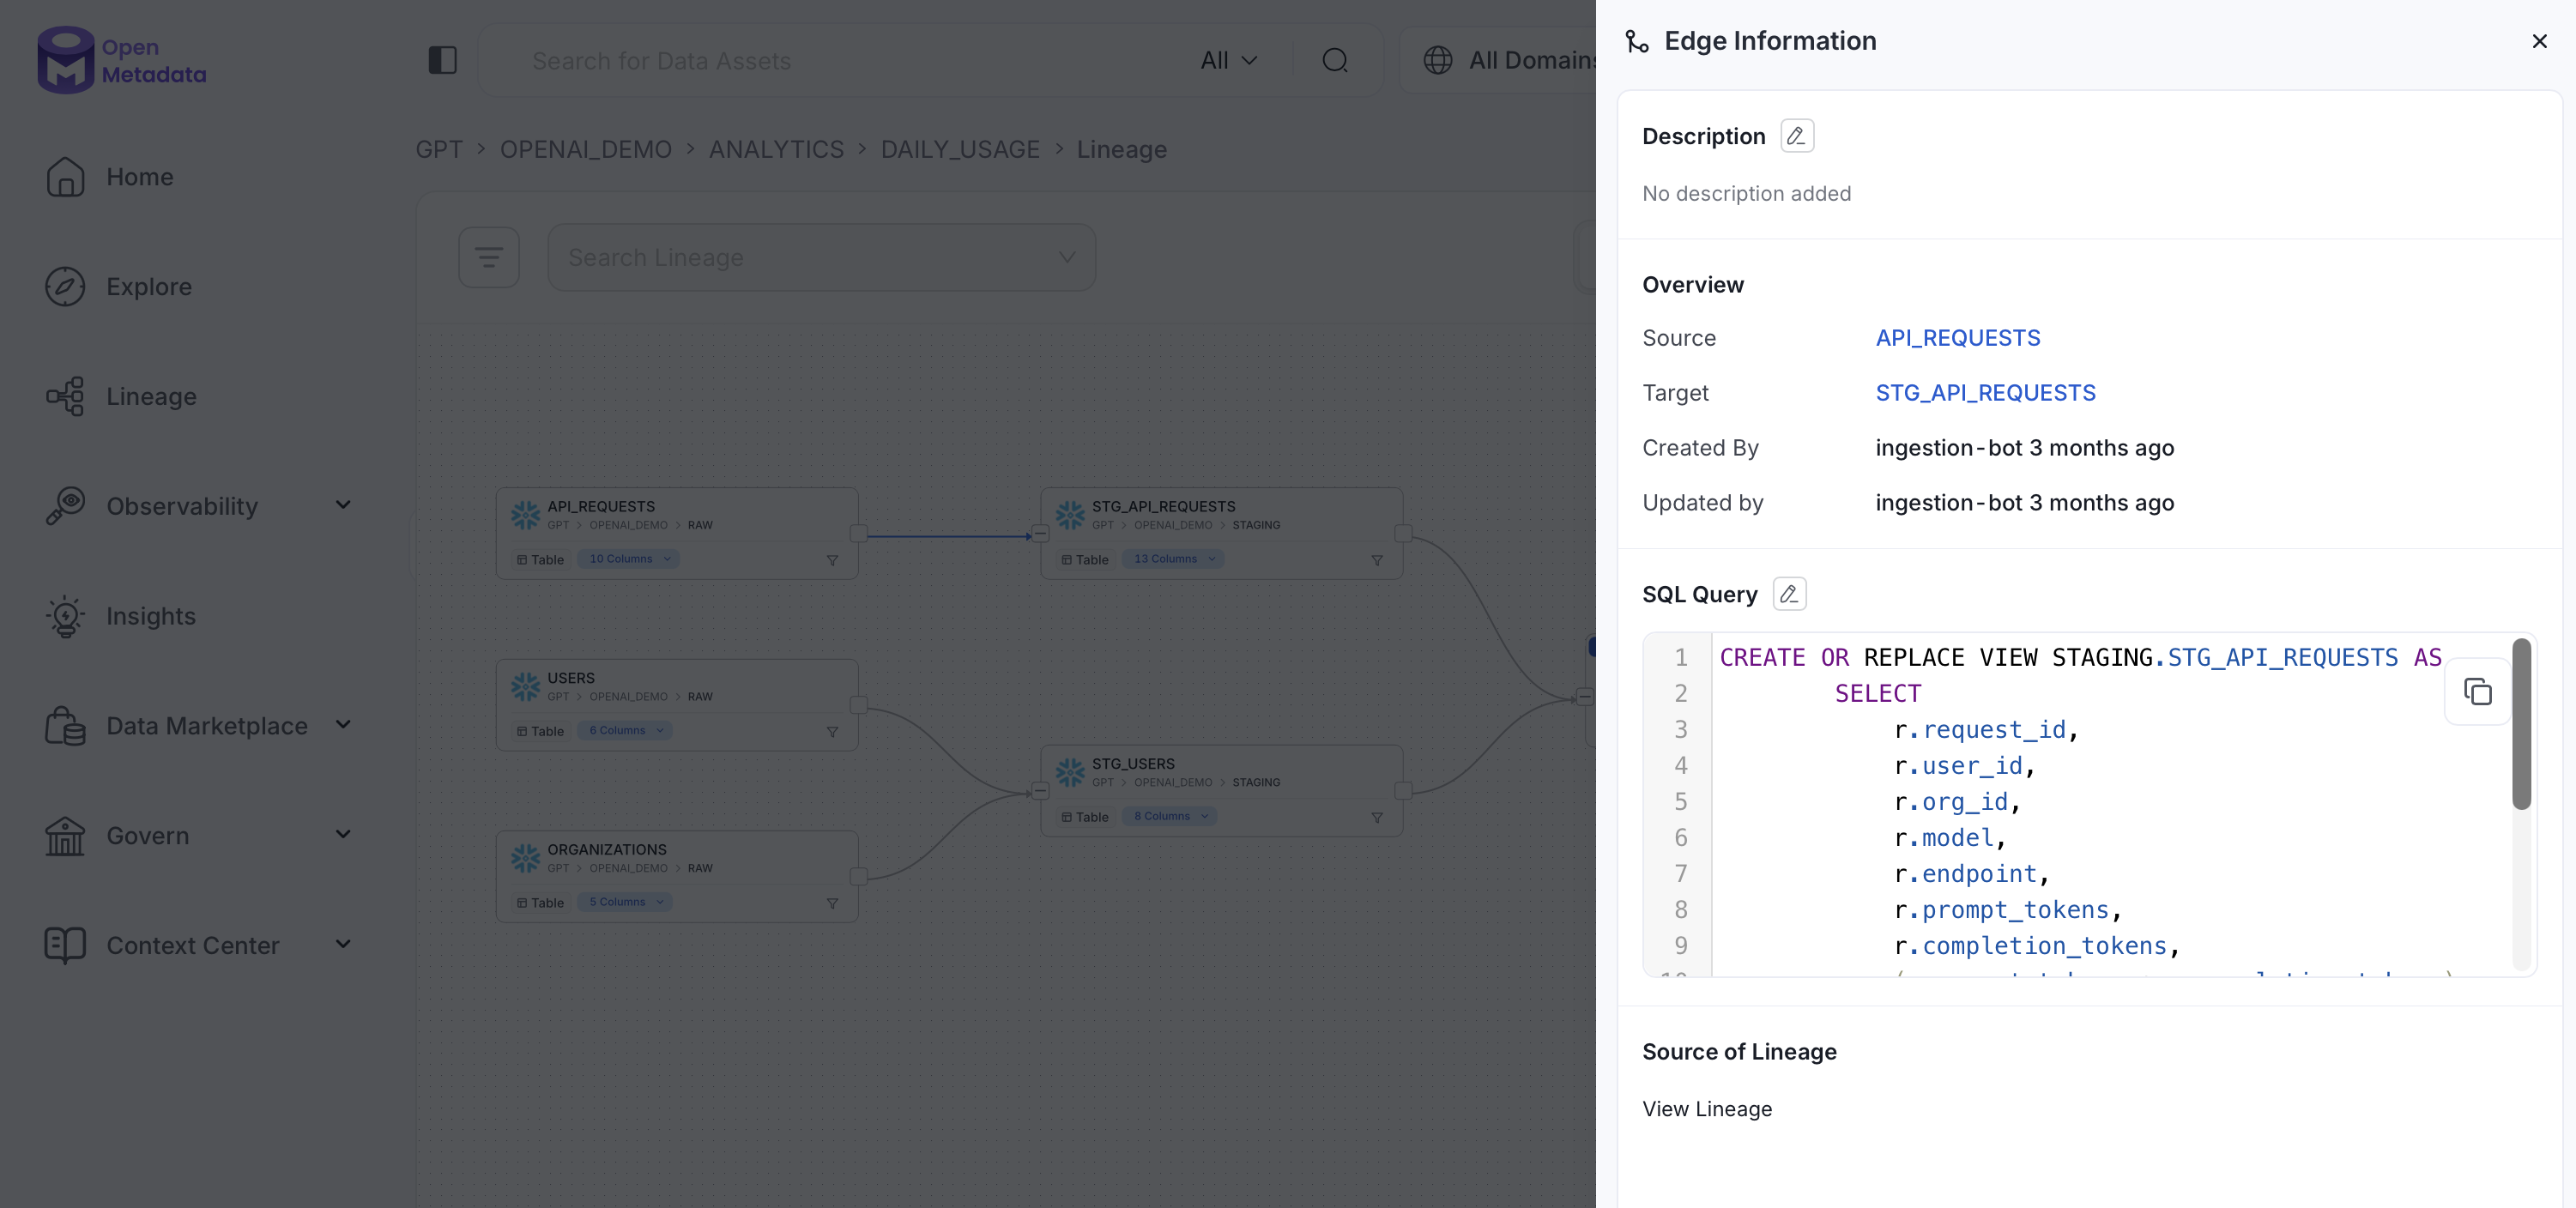Expand 8 Columns on STG_USERS node
Image resolution: width=2576 pixels, height=1208 pixels.
pos(1169,816)
